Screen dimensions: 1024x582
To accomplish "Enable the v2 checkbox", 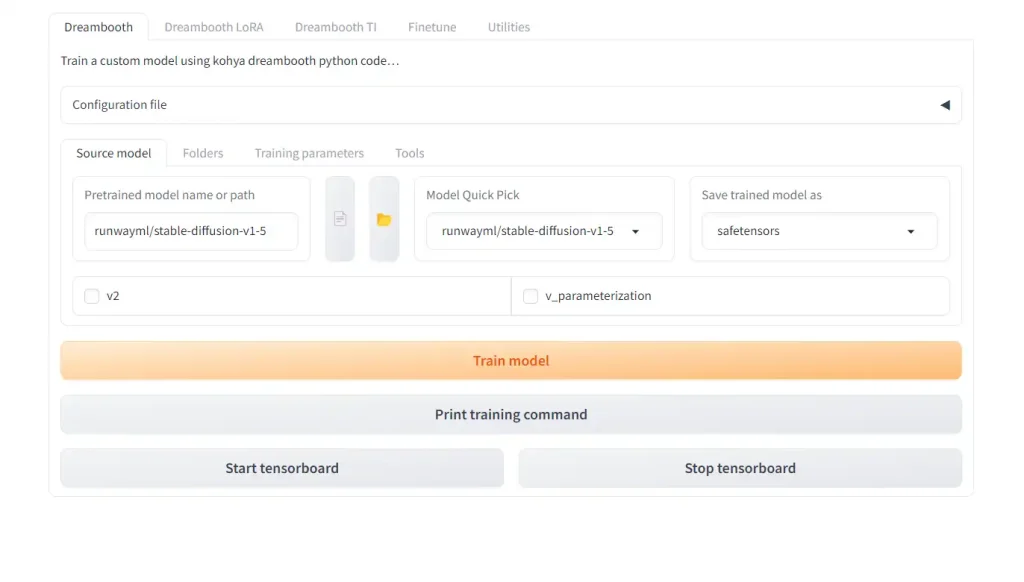I will tap(92, 296).
